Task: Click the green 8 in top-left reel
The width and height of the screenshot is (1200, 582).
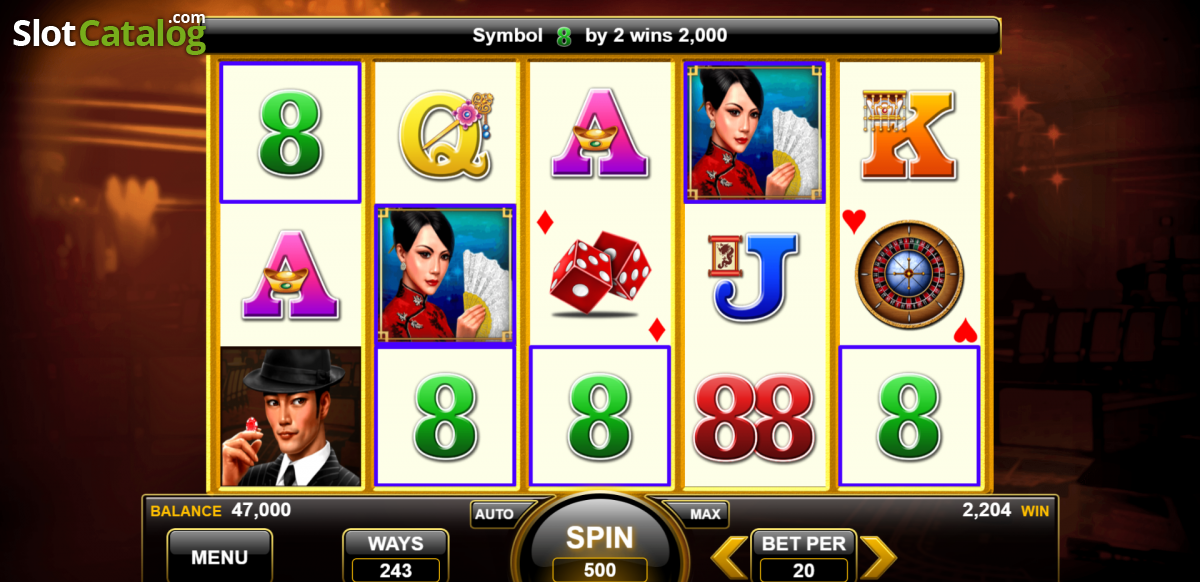Action: 290,132
